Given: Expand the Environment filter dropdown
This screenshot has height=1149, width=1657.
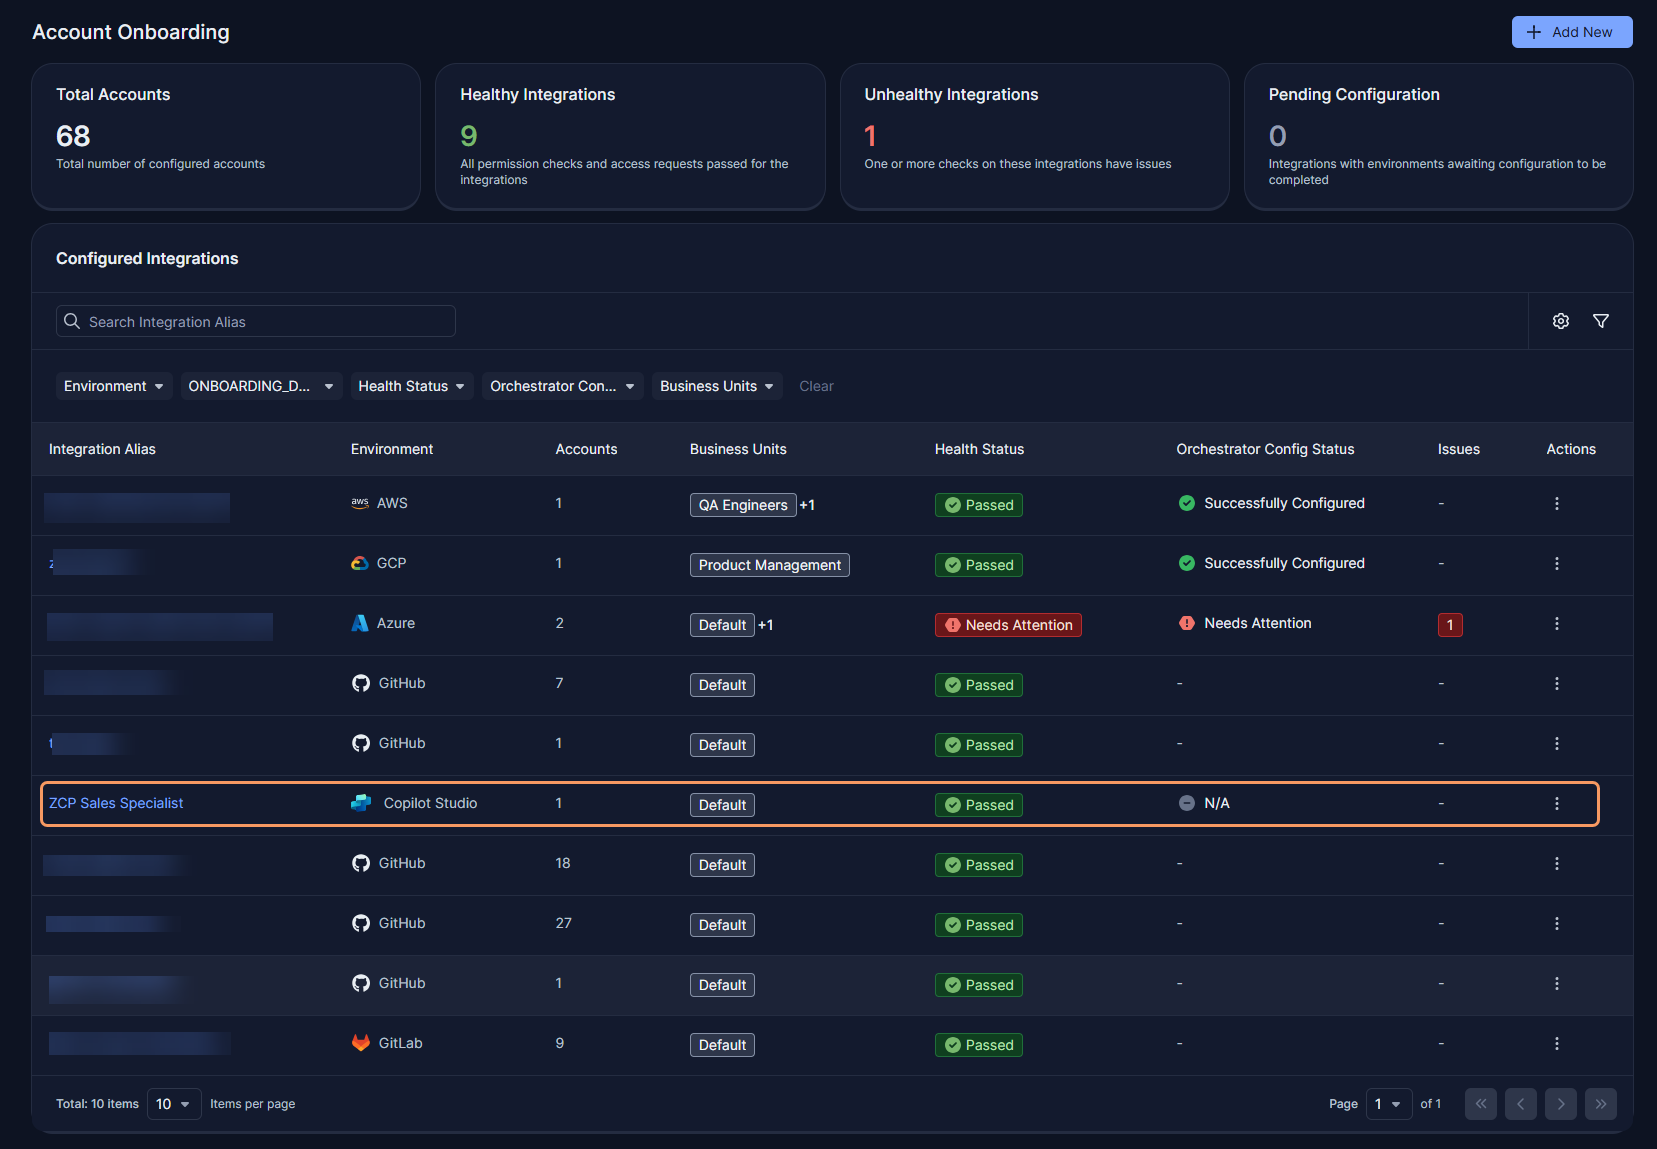Looking at the screenshot, I should click(x=114, y=386).
